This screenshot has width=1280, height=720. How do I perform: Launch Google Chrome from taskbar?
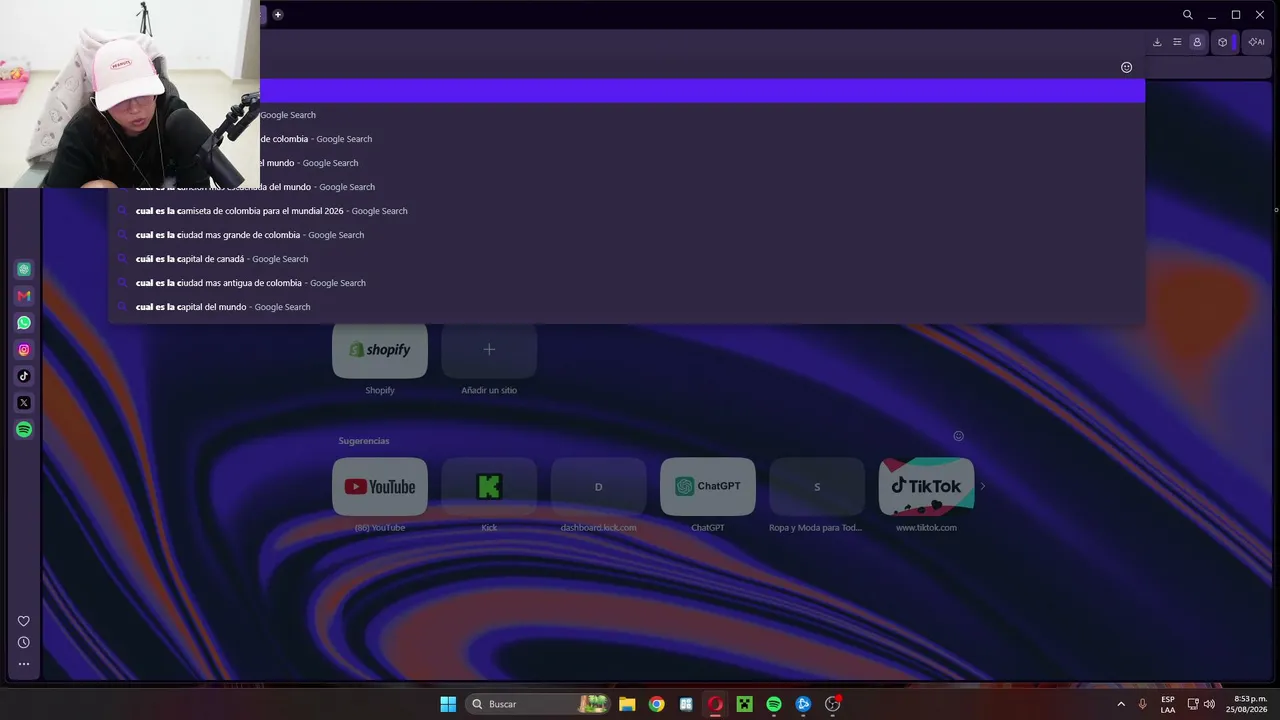pyautogui.click(x=656, y=704)
